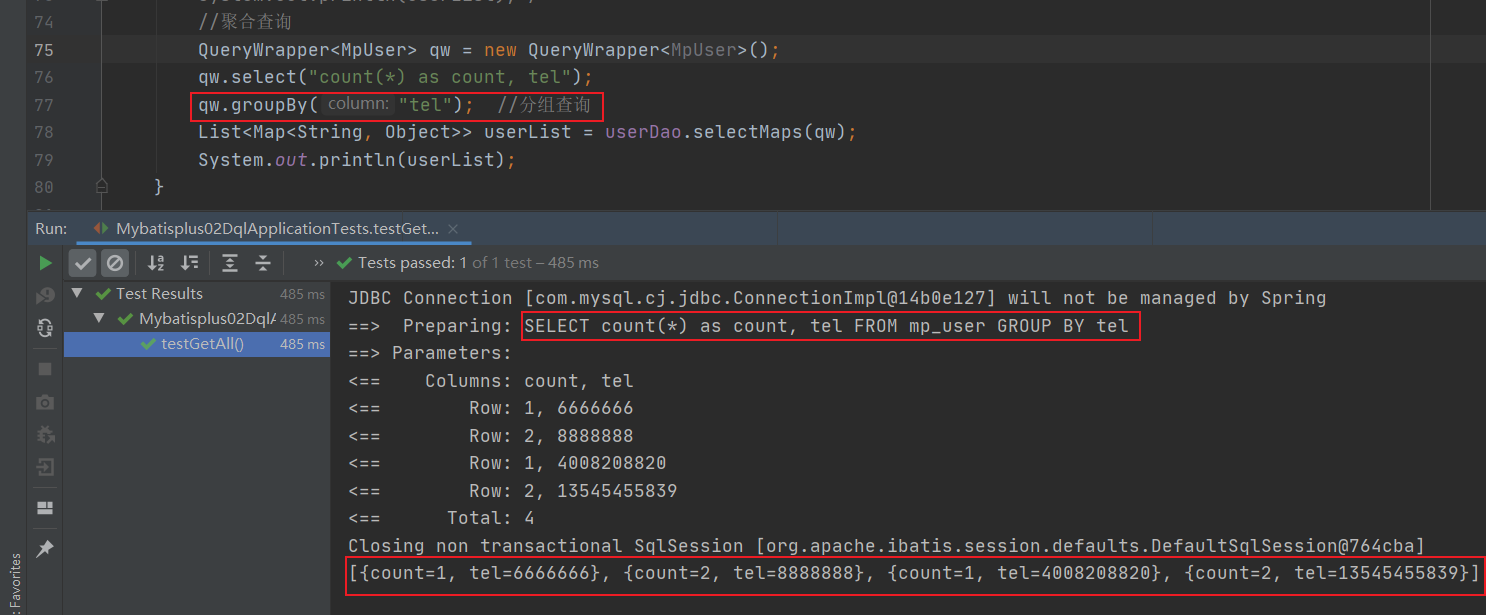Pin the current Run tab
1486x615 pixels.
(45, 549)
